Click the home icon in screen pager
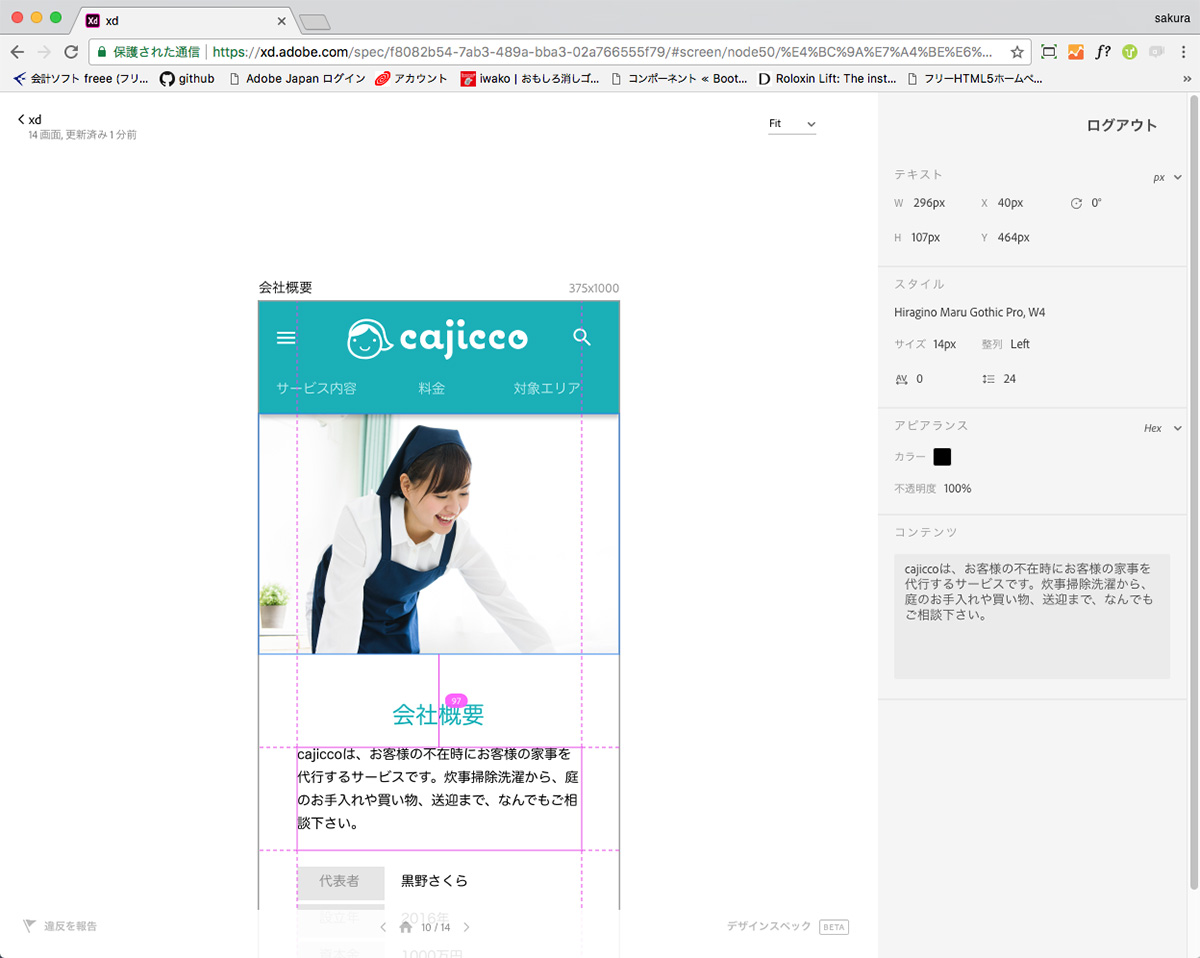 click(x=405, y=927)
